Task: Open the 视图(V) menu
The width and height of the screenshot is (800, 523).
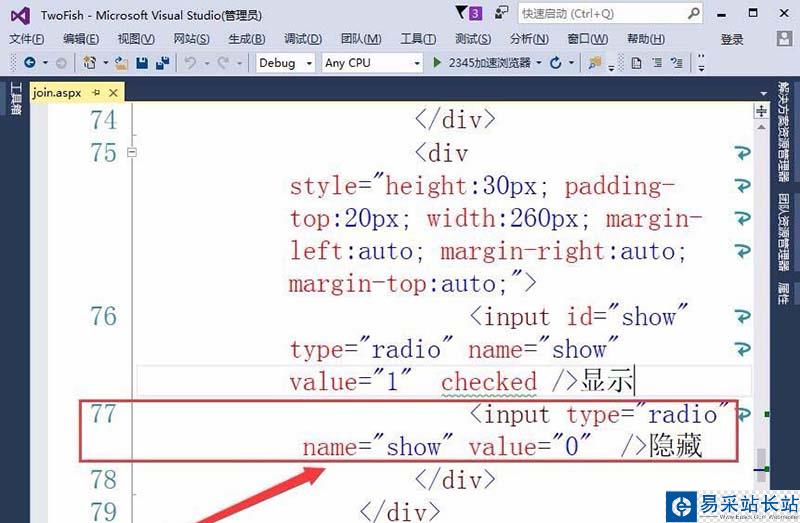Action: 136,39
